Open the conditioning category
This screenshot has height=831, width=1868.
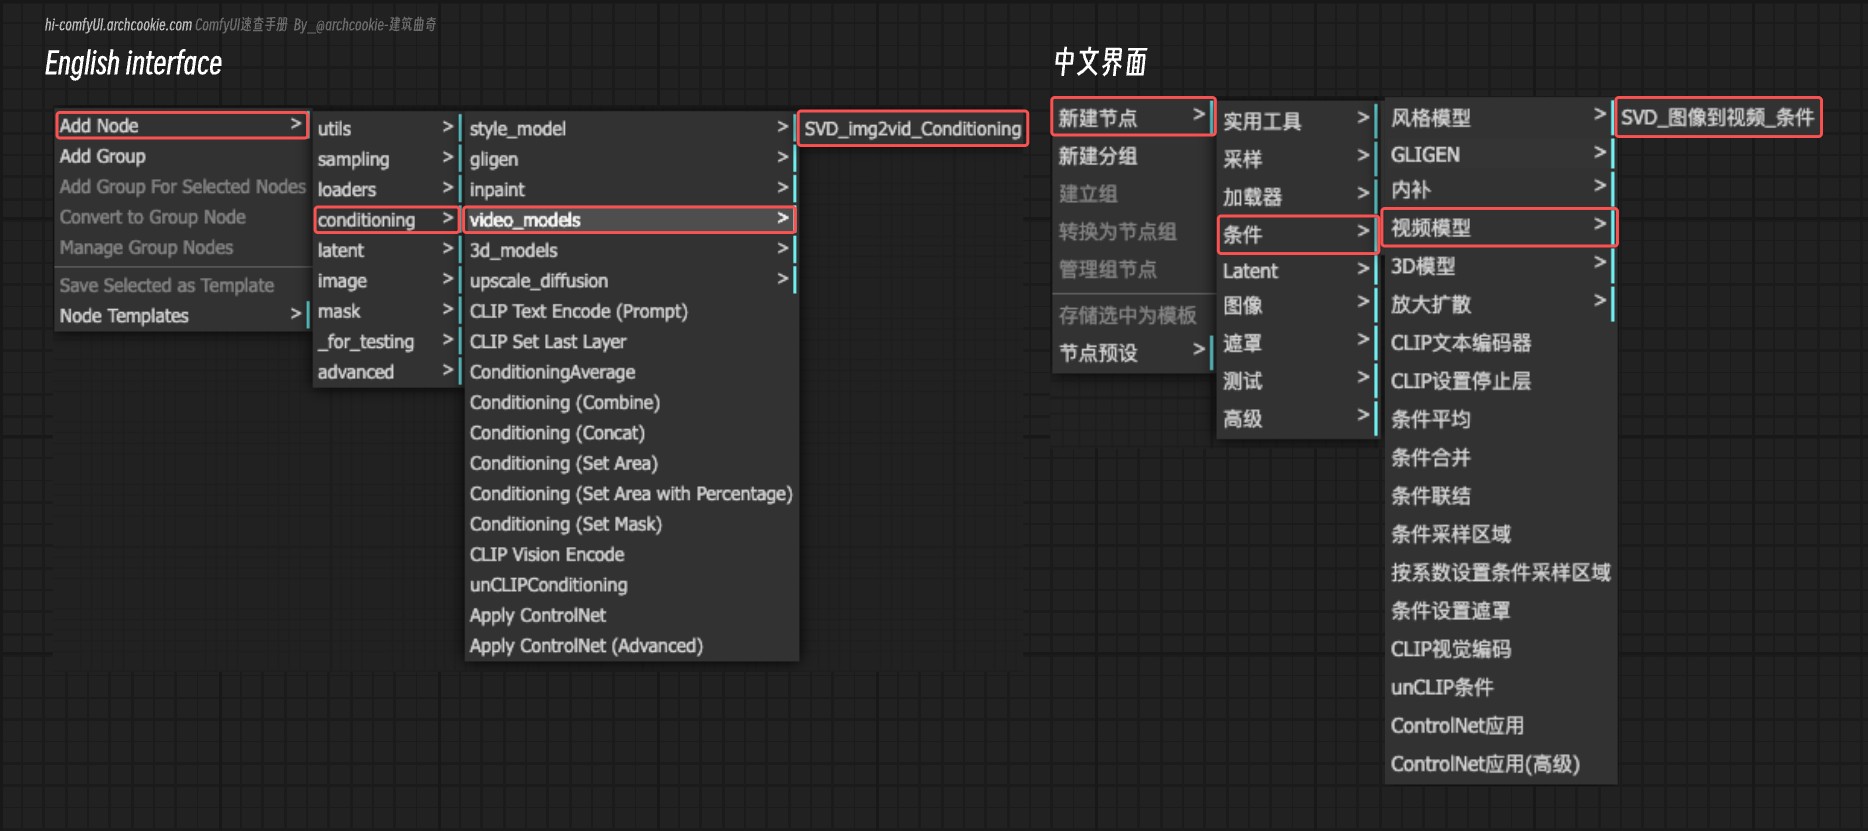click(386, 220)
